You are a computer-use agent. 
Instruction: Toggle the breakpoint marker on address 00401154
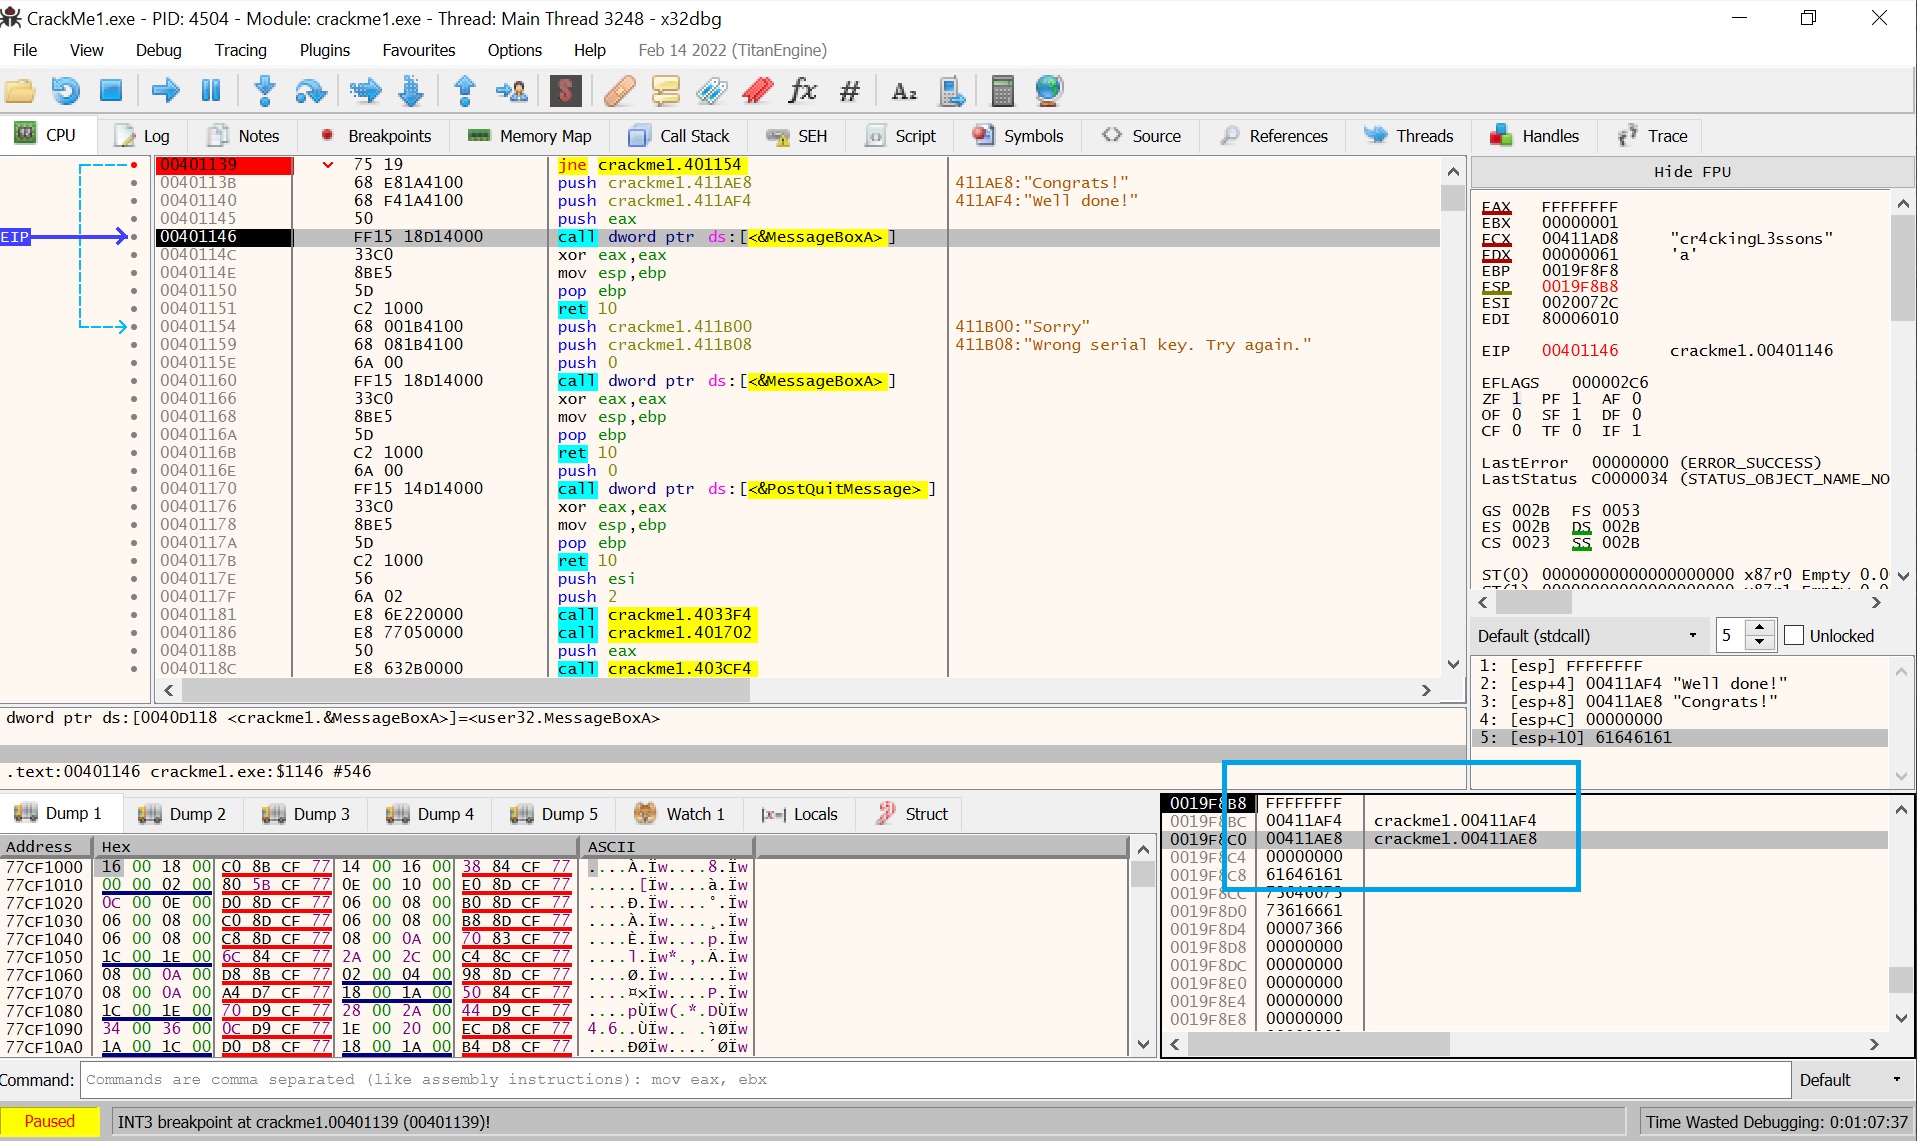(x=136, y=326)
